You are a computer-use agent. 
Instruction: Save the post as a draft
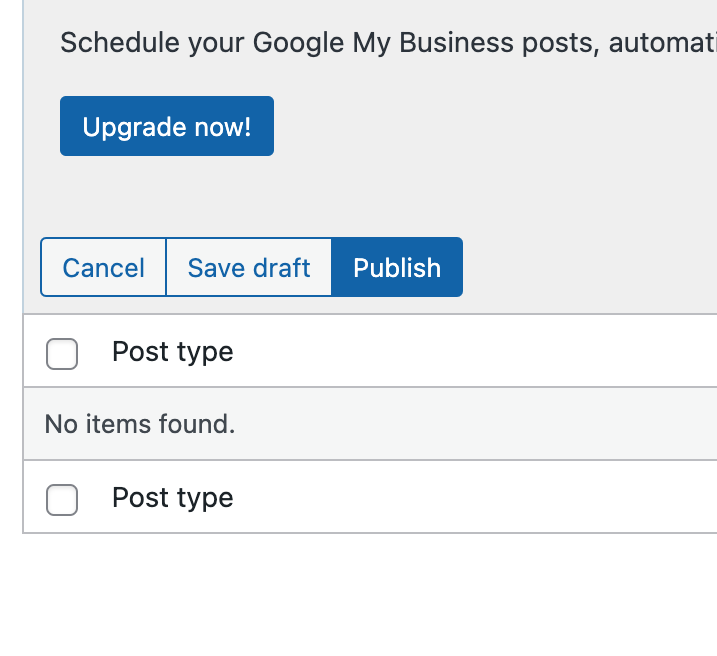(x=249, y=268)
